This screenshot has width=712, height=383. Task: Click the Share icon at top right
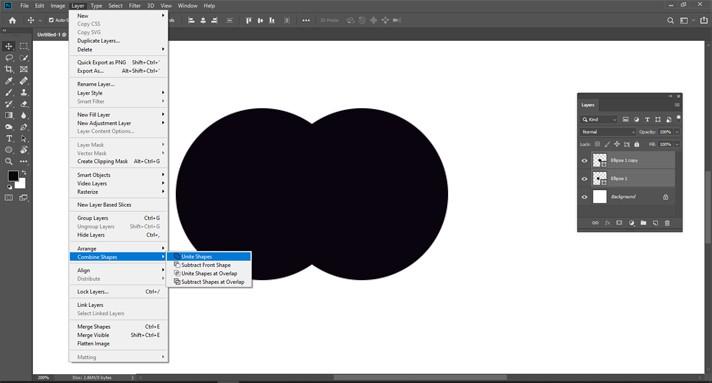point(703,20)
